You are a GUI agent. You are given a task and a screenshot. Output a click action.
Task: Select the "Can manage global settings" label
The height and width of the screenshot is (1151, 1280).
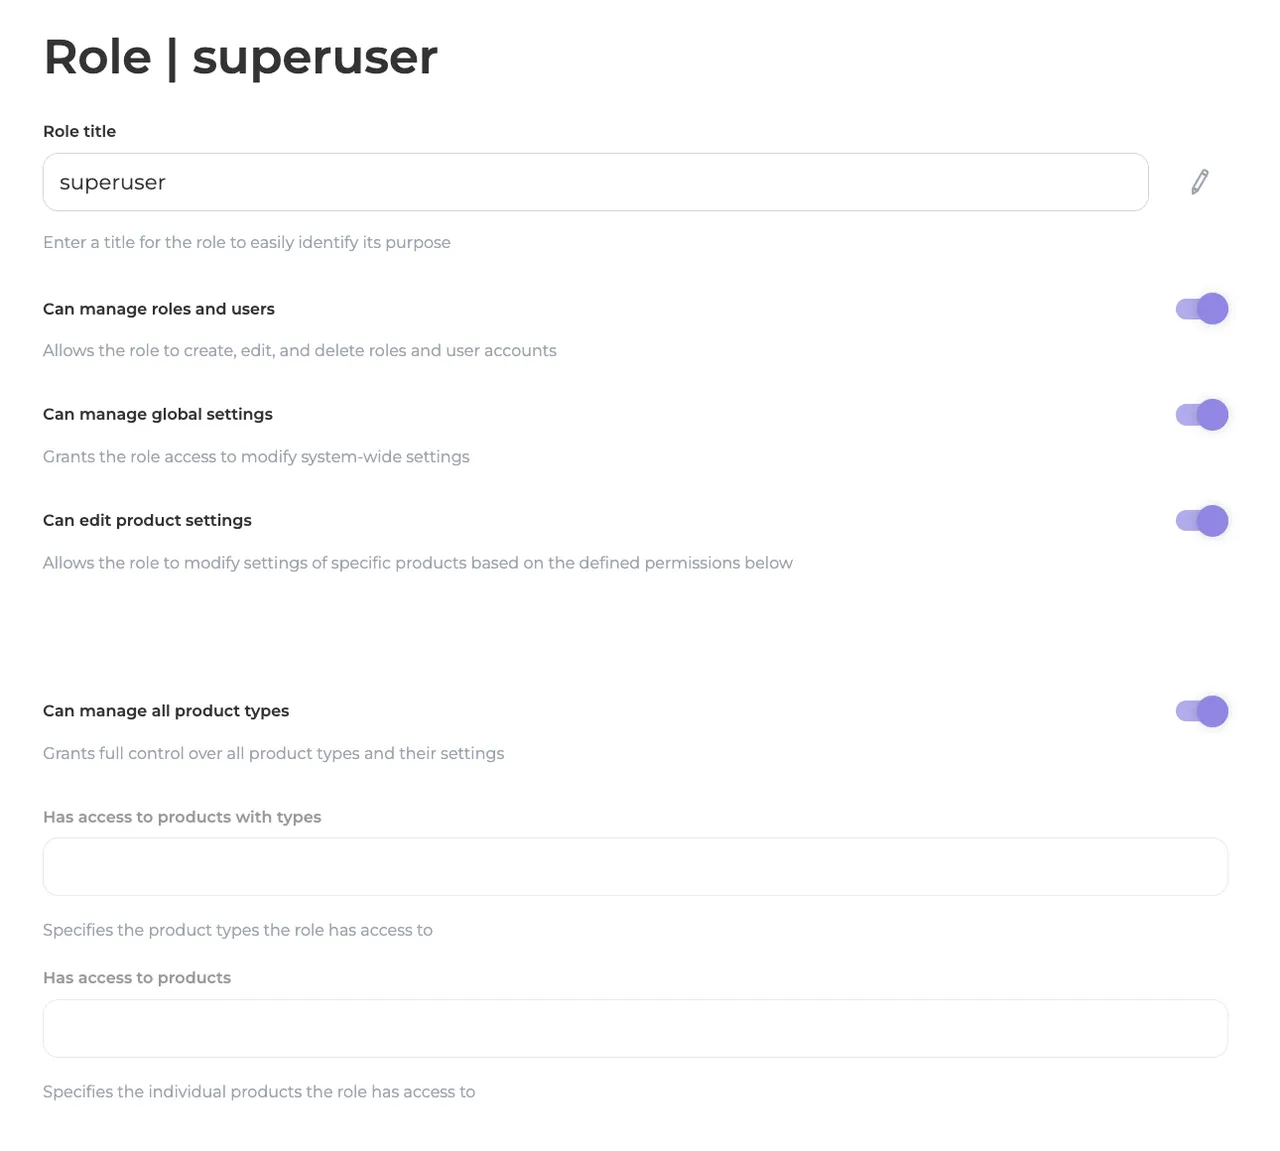tap(157, 414)
